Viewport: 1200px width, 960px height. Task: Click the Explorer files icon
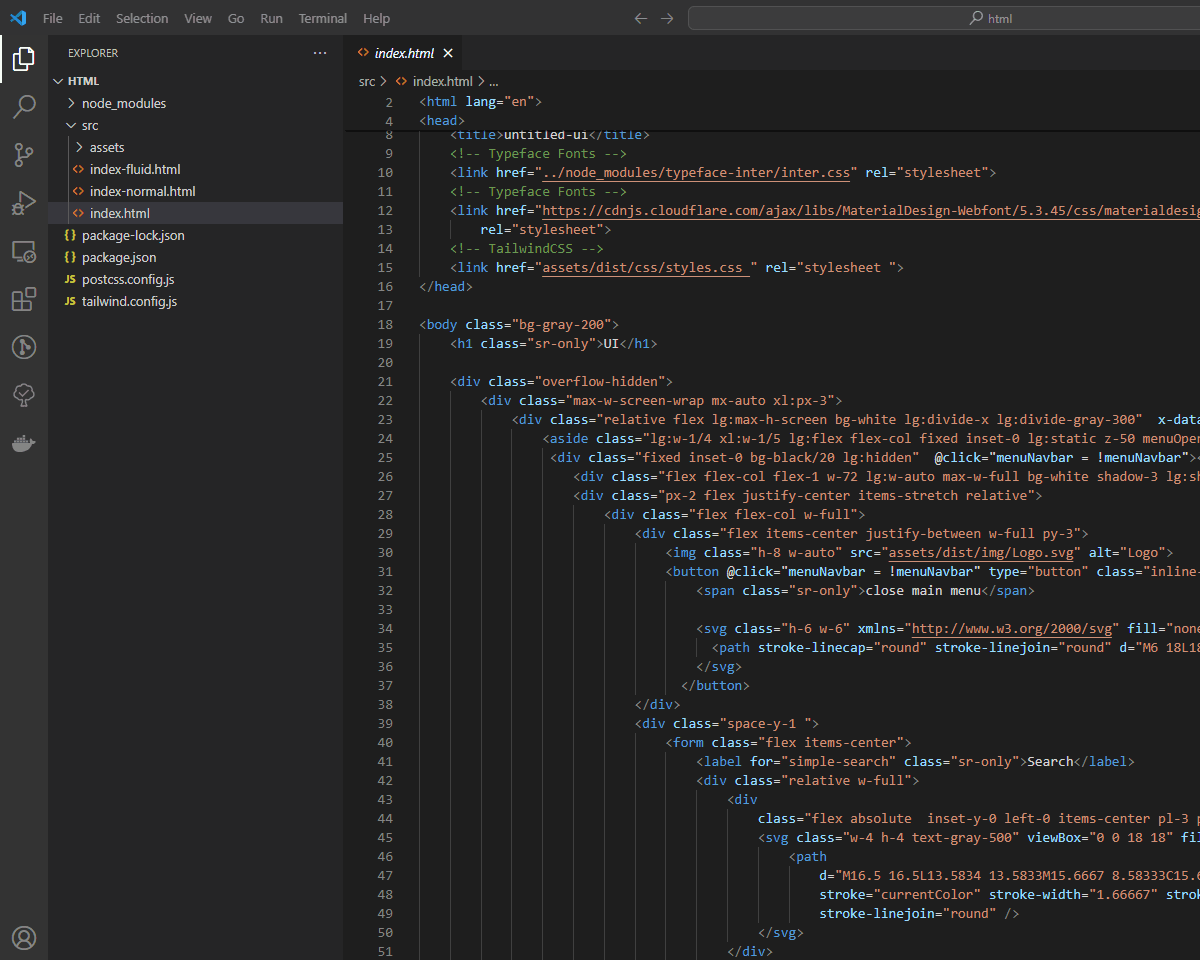tap(24, 60)
